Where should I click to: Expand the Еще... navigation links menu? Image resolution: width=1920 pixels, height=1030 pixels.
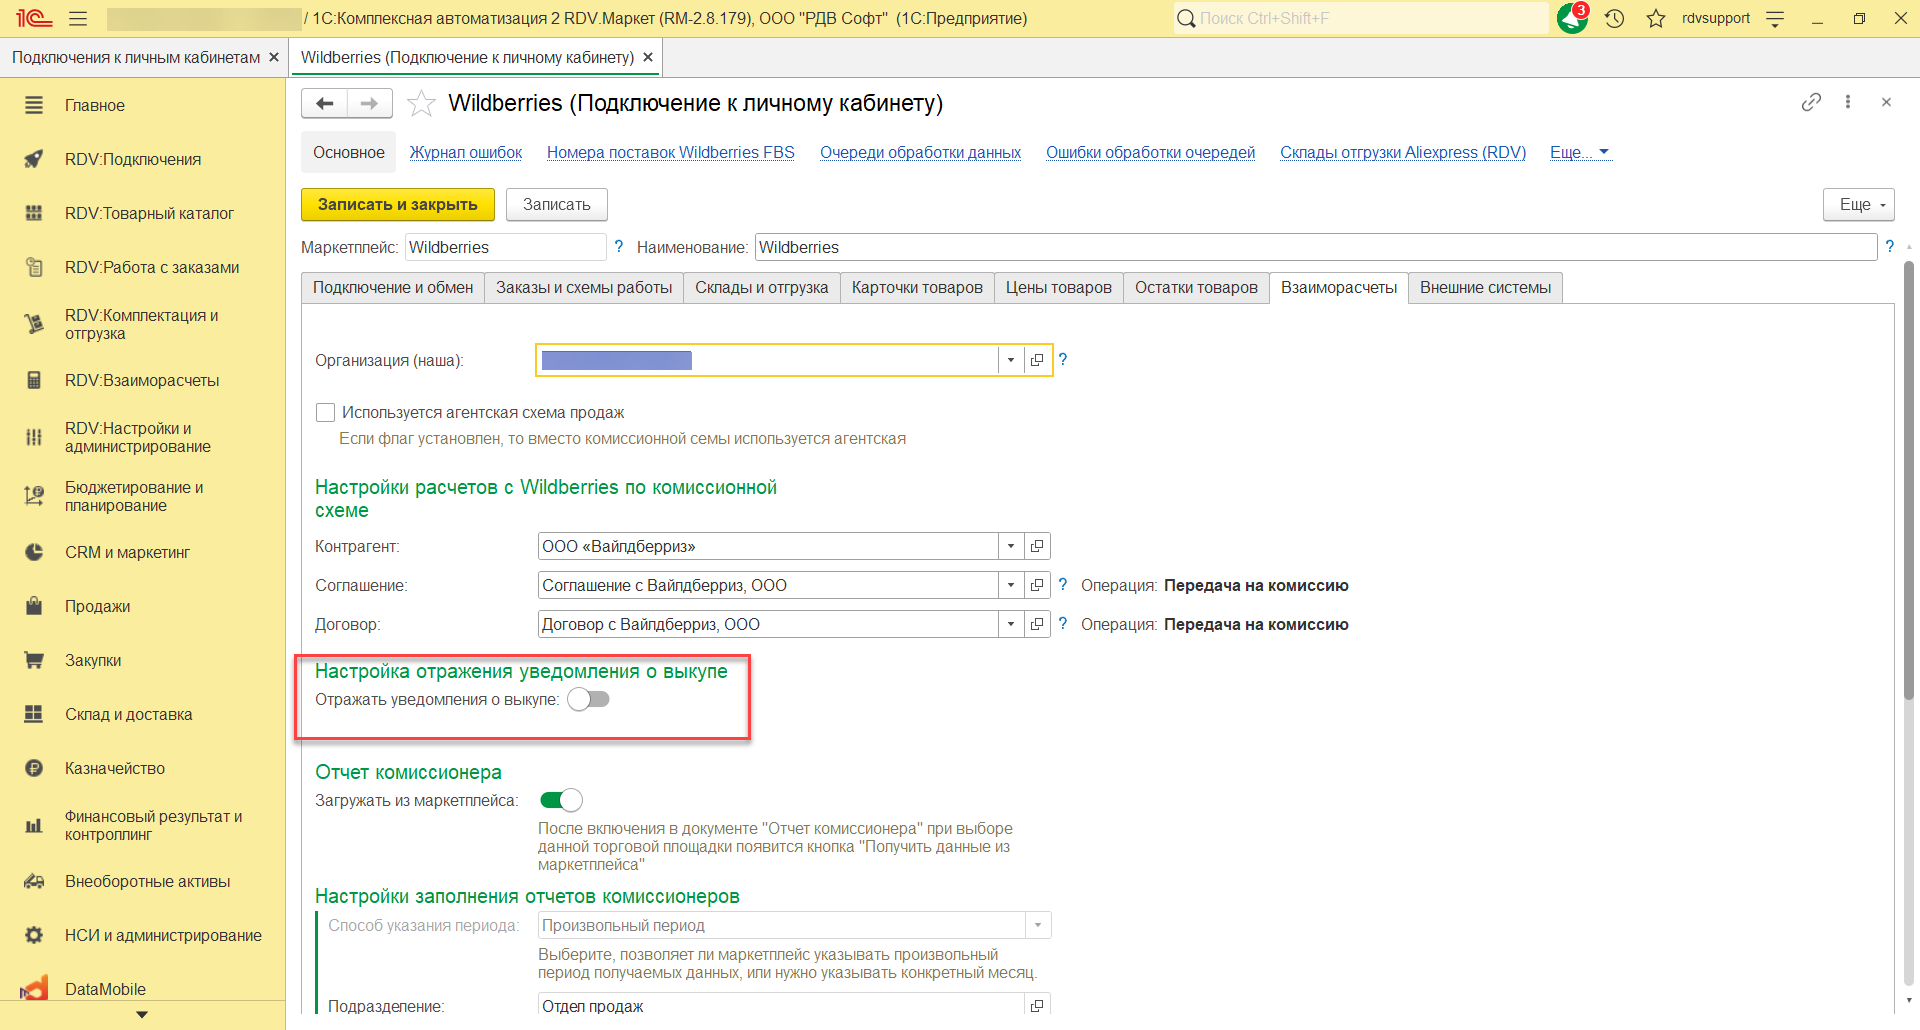(1580, 152)
